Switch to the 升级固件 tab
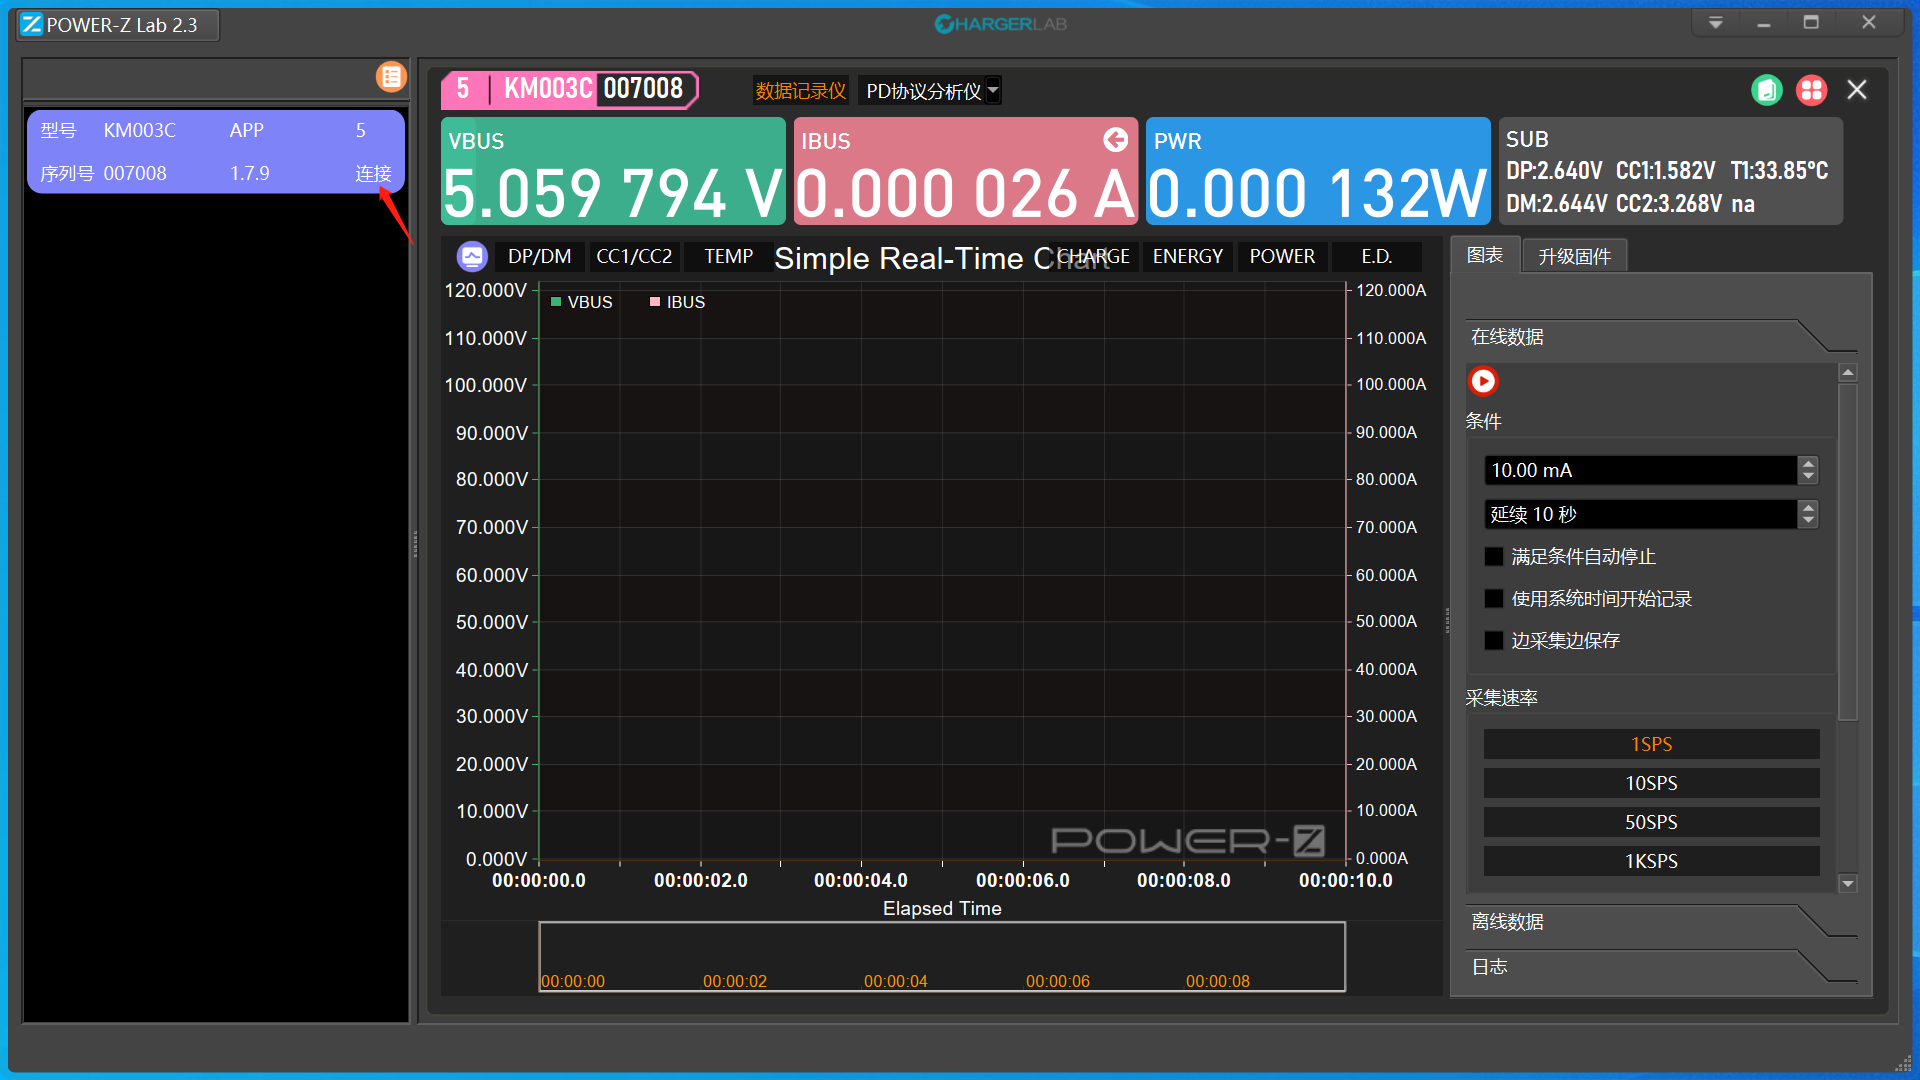Screen dimensions: 1920x1080 (x=1574, y=257)
